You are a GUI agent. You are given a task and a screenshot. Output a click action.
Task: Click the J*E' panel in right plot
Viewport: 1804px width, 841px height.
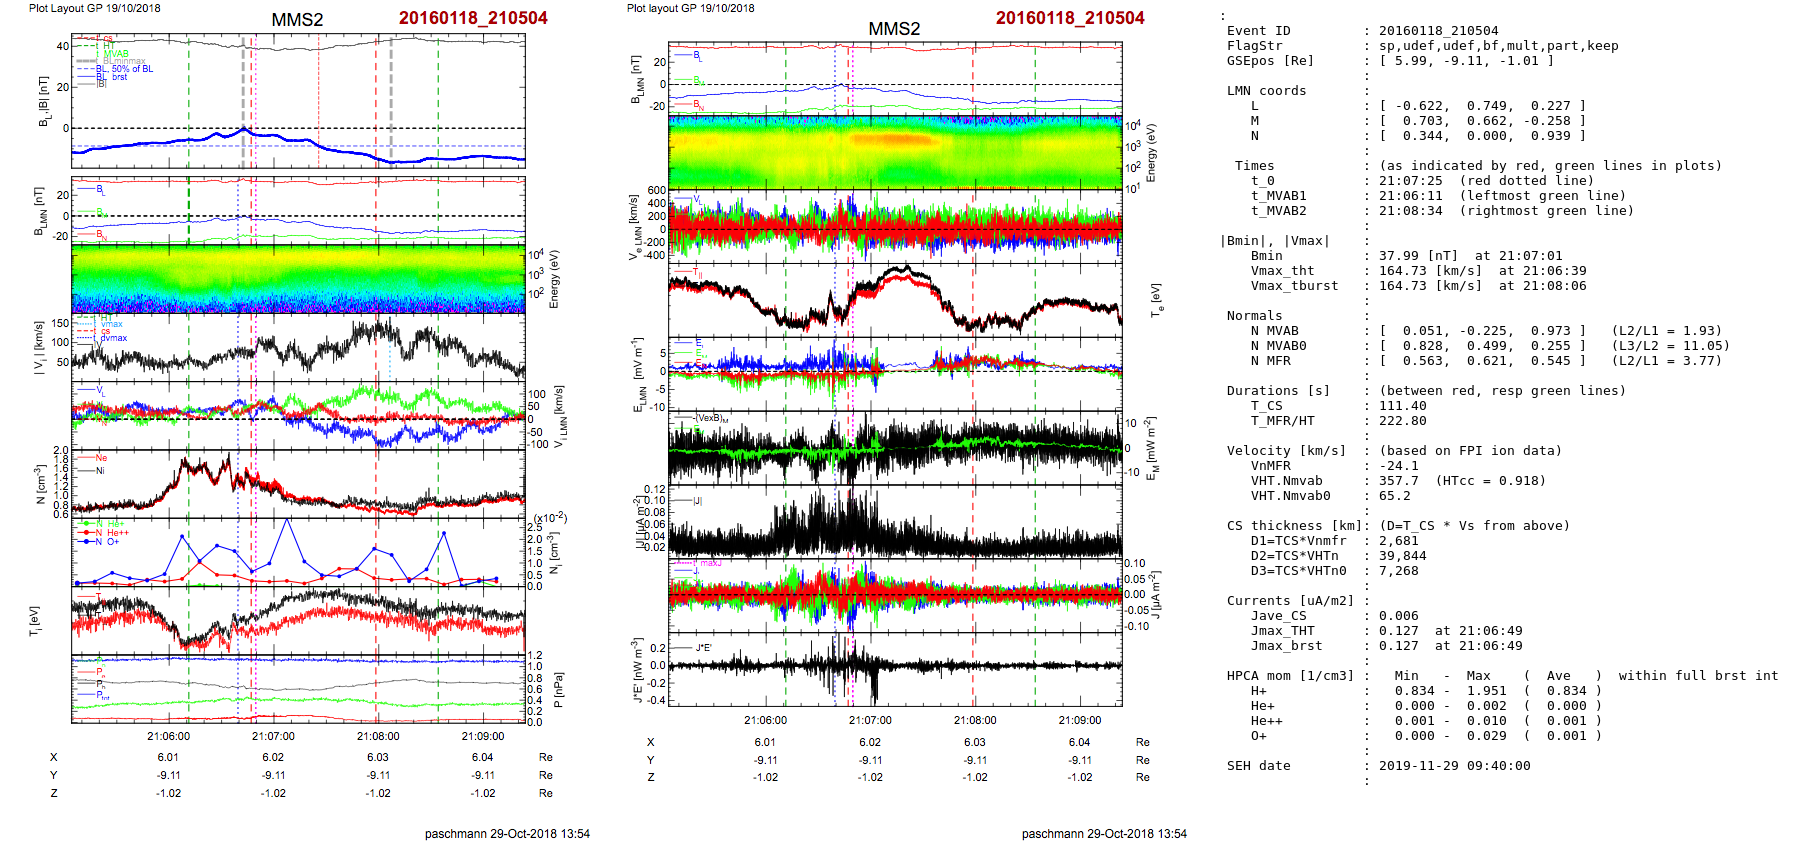(895, 667)
